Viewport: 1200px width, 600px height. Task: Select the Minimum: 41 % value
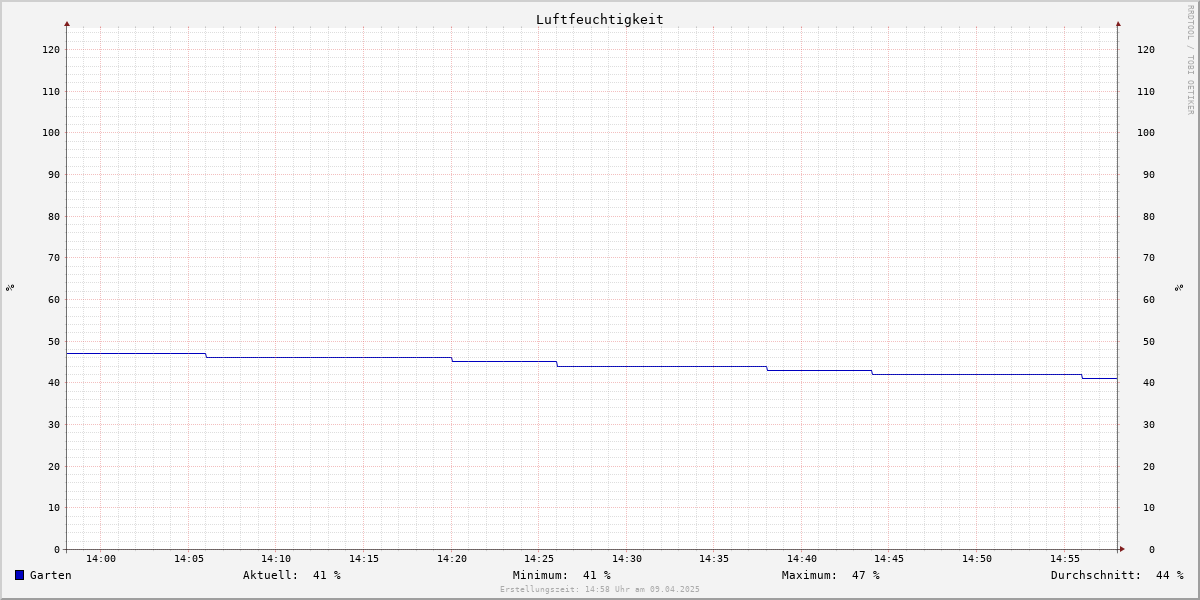pos(562,575)
